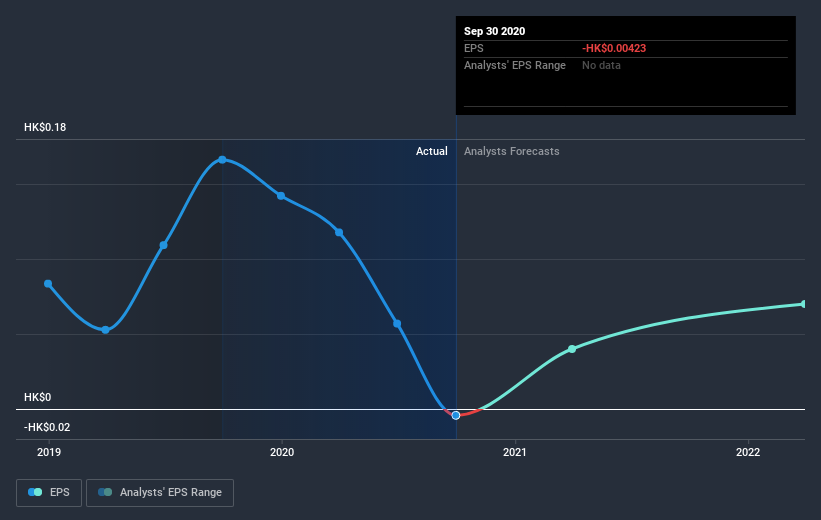Click the 2022 x-axis label
The image size is (821, 520).
(x=748, y=452)
